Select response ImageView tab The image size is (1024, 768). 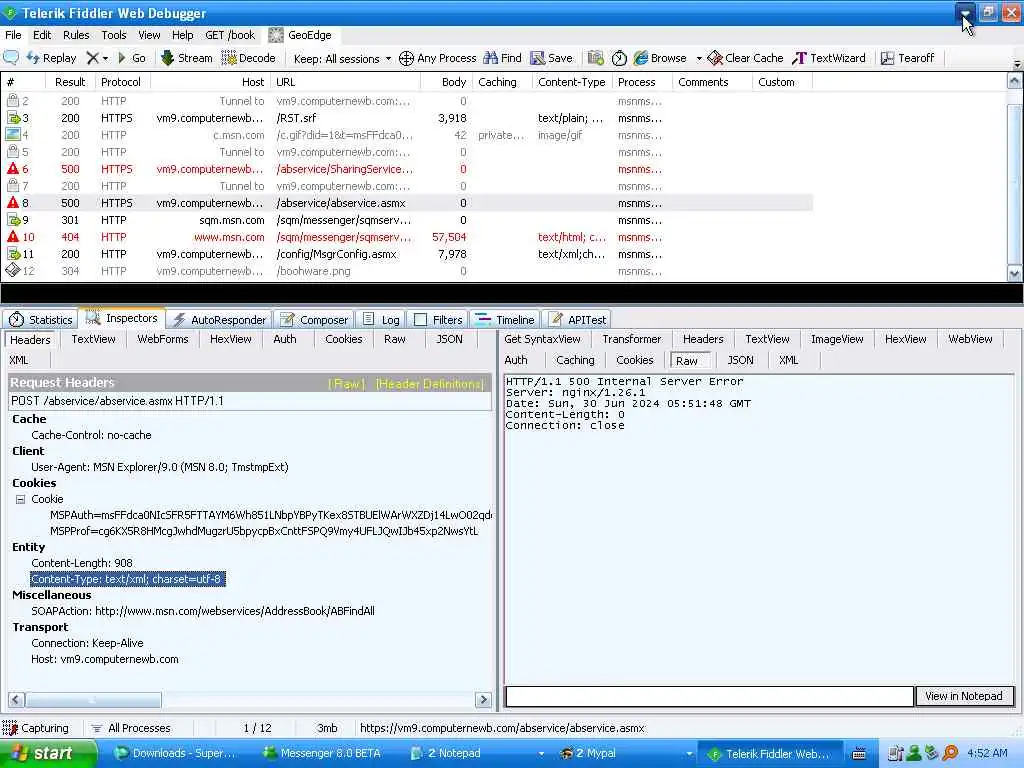pyautogui.click(x=837, y=340)
